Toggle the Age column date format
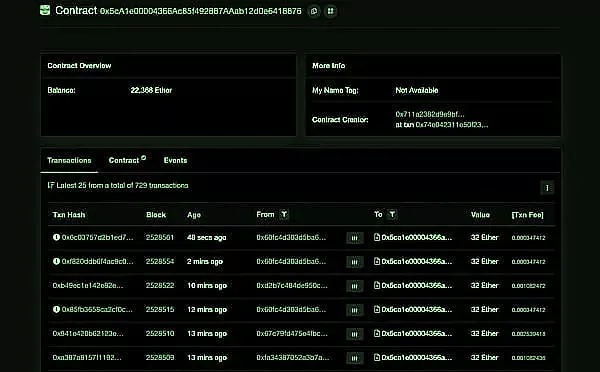The image size is (600, 372). [194, 215]
